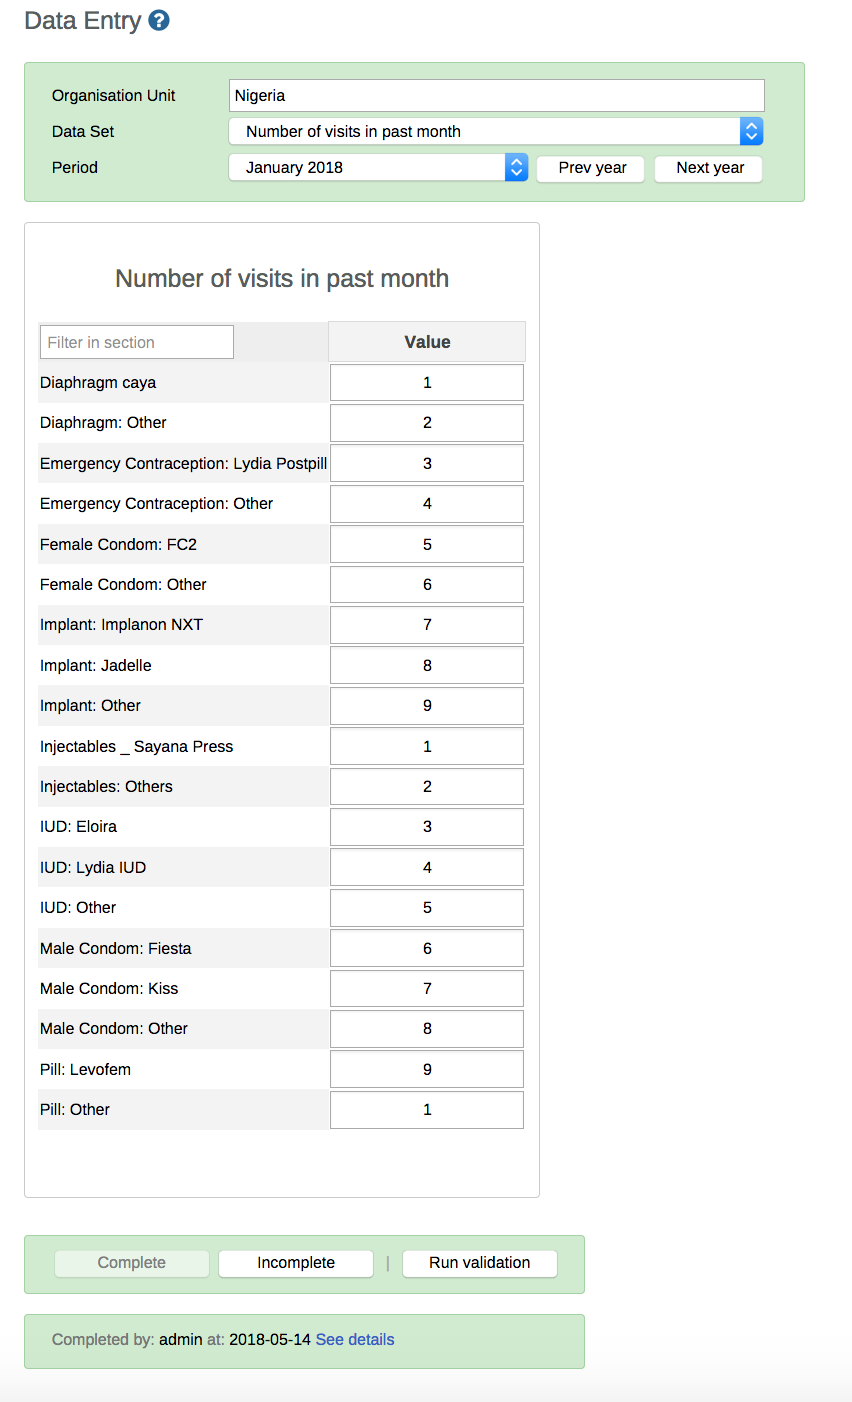Click the Female Condom: FC2 value field

click(x=427, y=545)
